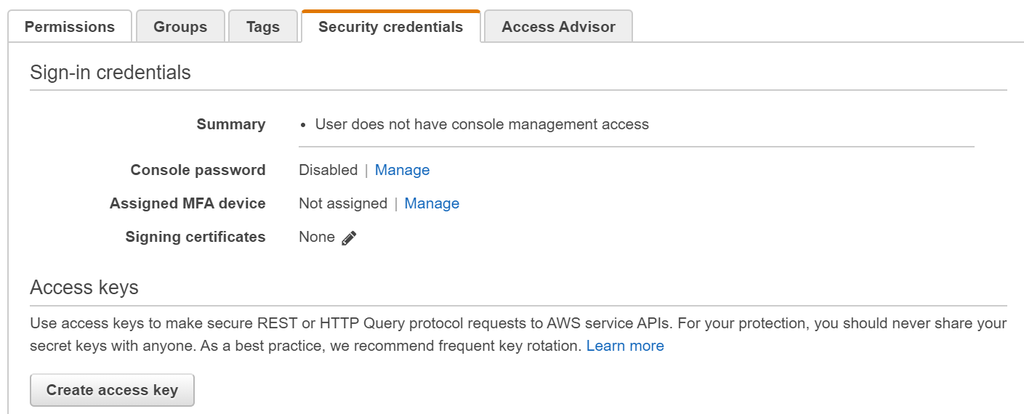This screenshot has width=1024, height=414.
Task: Click the Not assigned MFA status text
Action: [x=343, y=204]
